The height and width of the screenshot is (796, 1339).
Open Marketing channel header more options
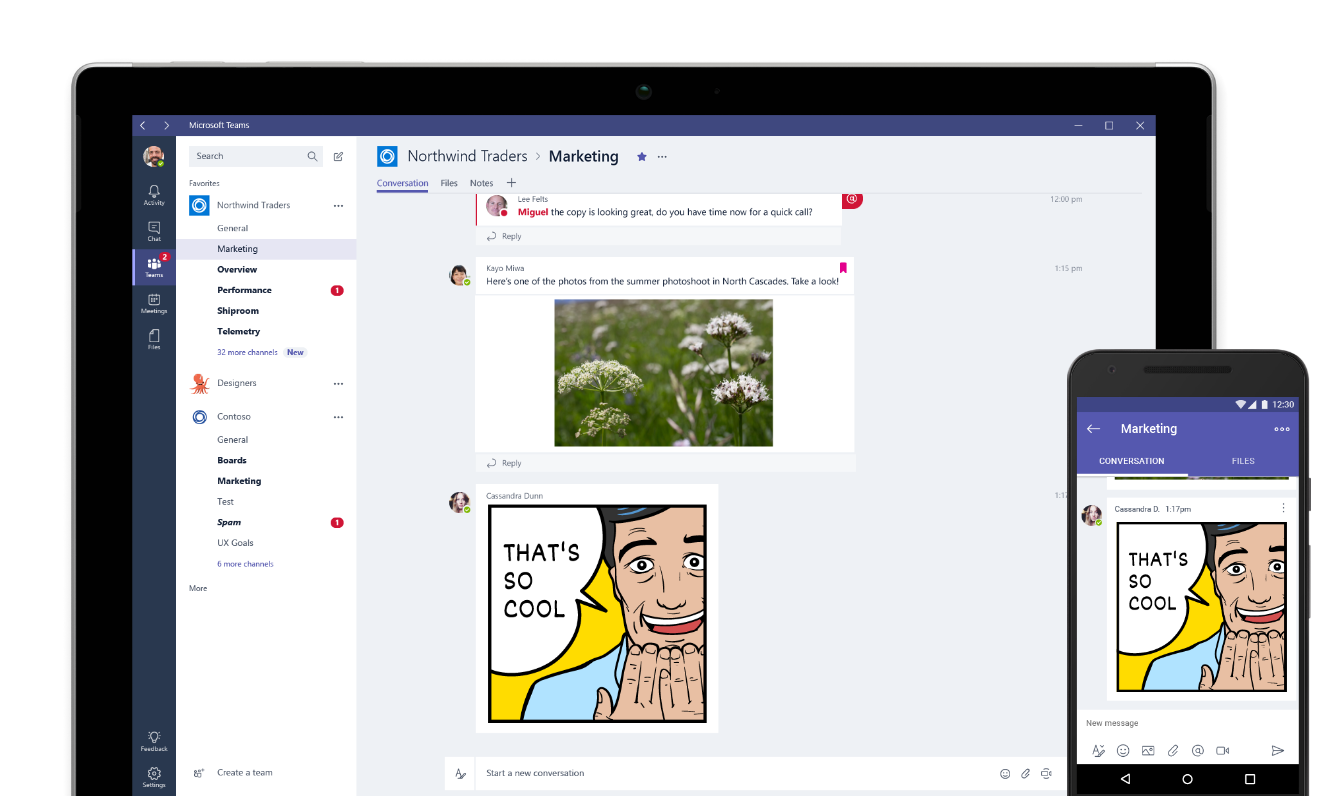click(x=662, y=157)
